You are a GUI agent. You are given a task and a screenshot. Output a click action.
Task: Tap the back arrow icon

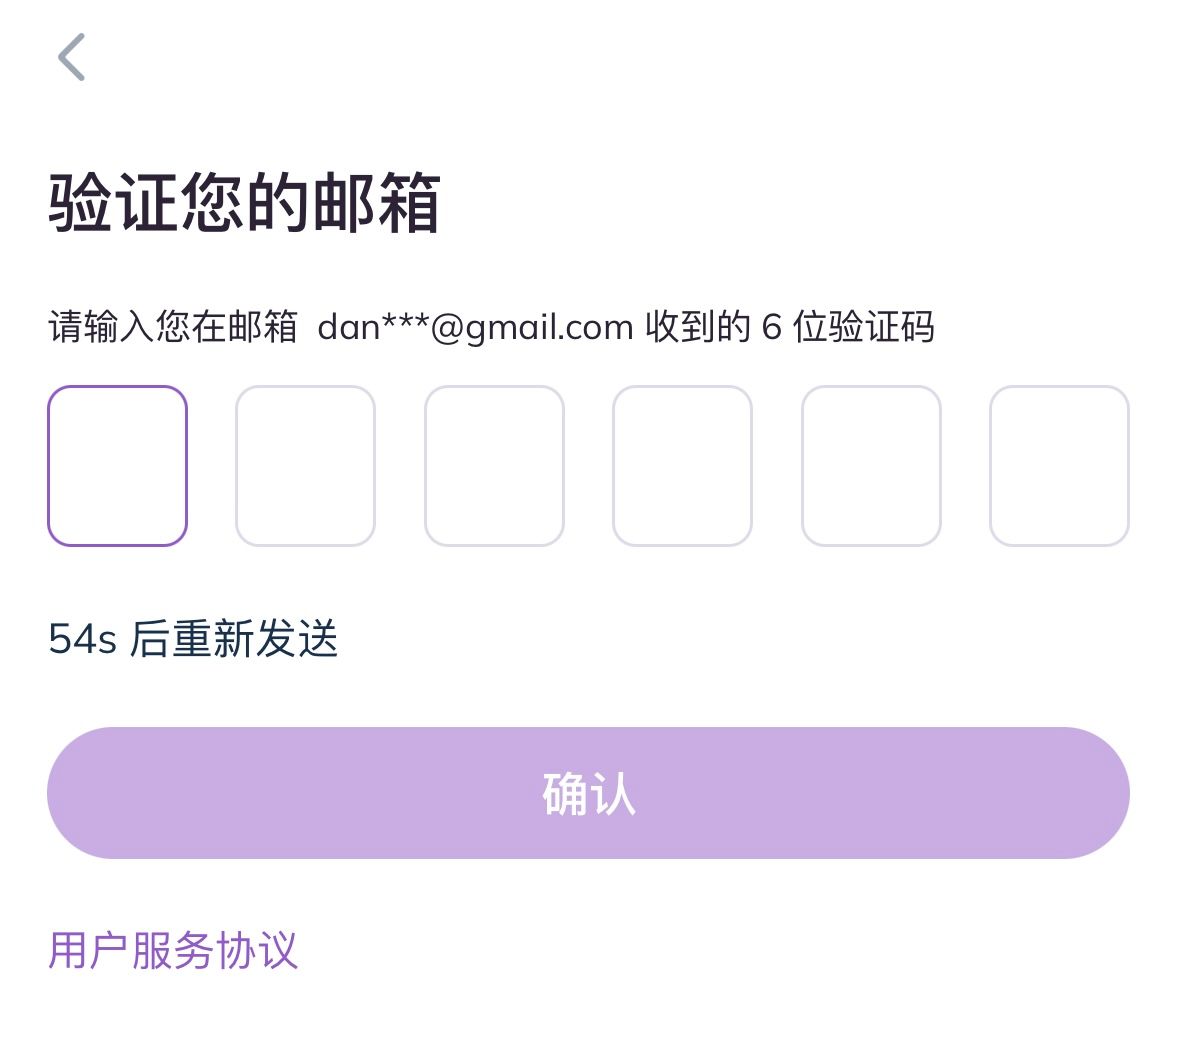coord(71,57)
